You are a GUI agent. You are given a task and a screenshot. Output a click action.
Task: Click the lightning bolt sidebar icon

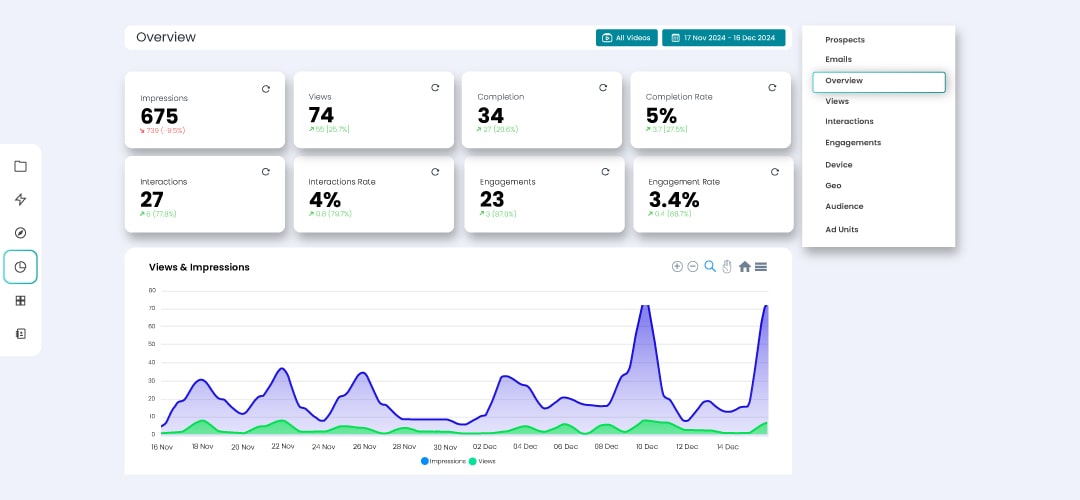pyautogui.click(x=20, y=199)
